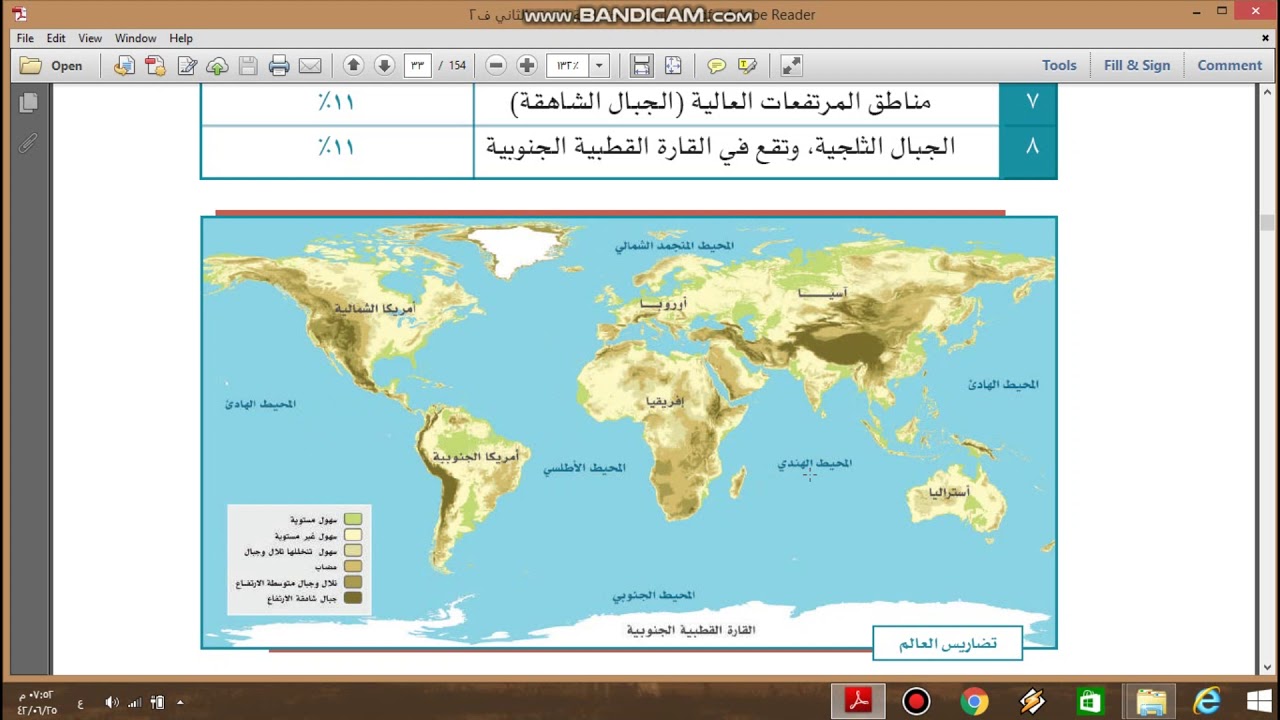The image size is (1280, 720).
Task: Click the 'المحيط الهندي' ocean label
Action: point(815,463)
